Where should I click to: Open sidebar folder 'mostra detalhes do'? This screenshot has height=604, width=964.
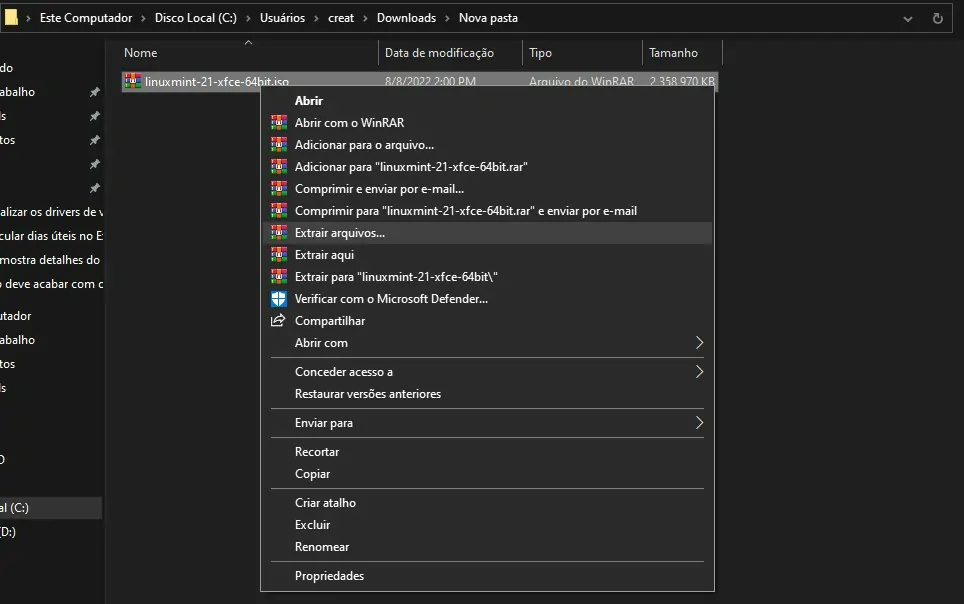click(52, 260)
